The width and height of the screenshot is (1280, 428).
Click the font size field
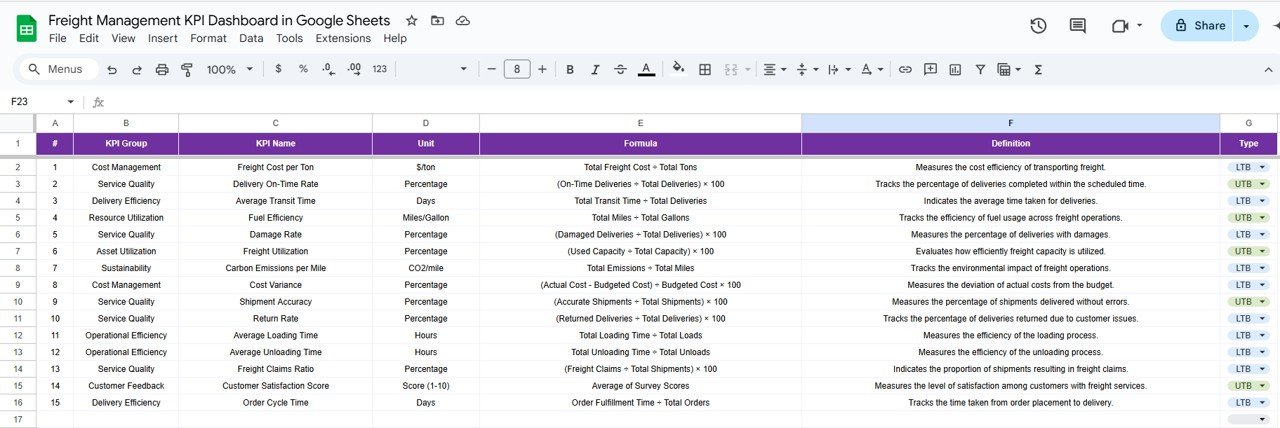coord(516,69)
